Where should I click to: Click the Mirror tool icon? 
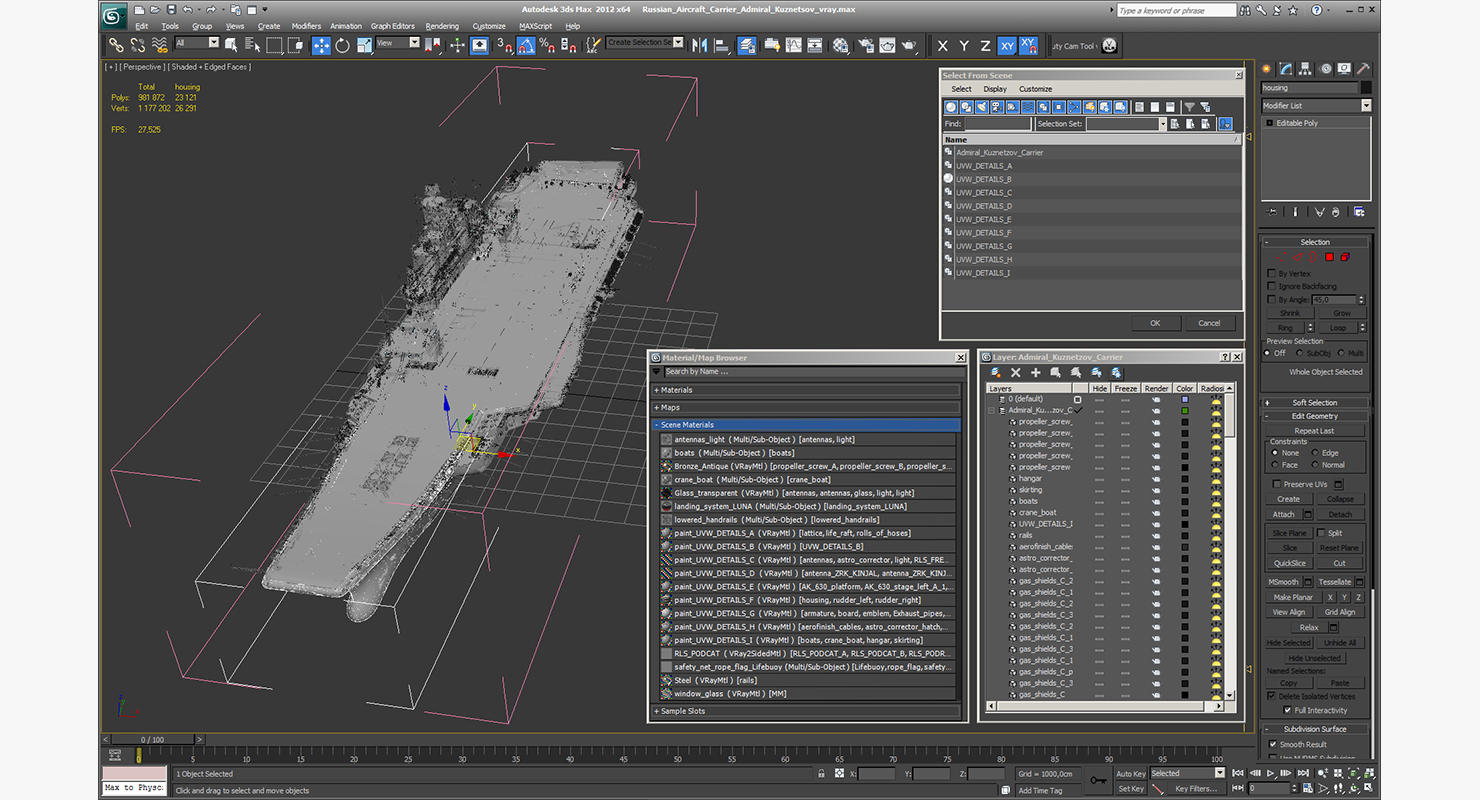click(x=699, y=45)
